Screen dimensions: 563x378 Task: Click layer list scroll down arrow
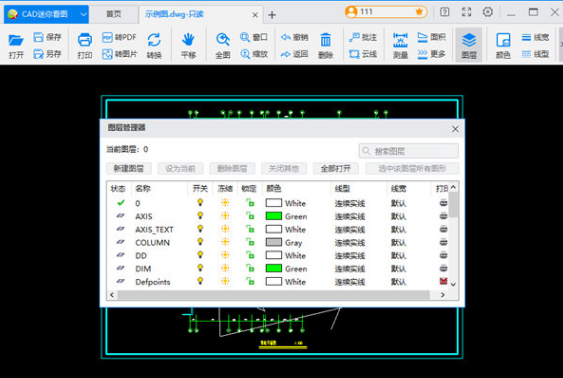pyautogui.click(x=453, y=284)
